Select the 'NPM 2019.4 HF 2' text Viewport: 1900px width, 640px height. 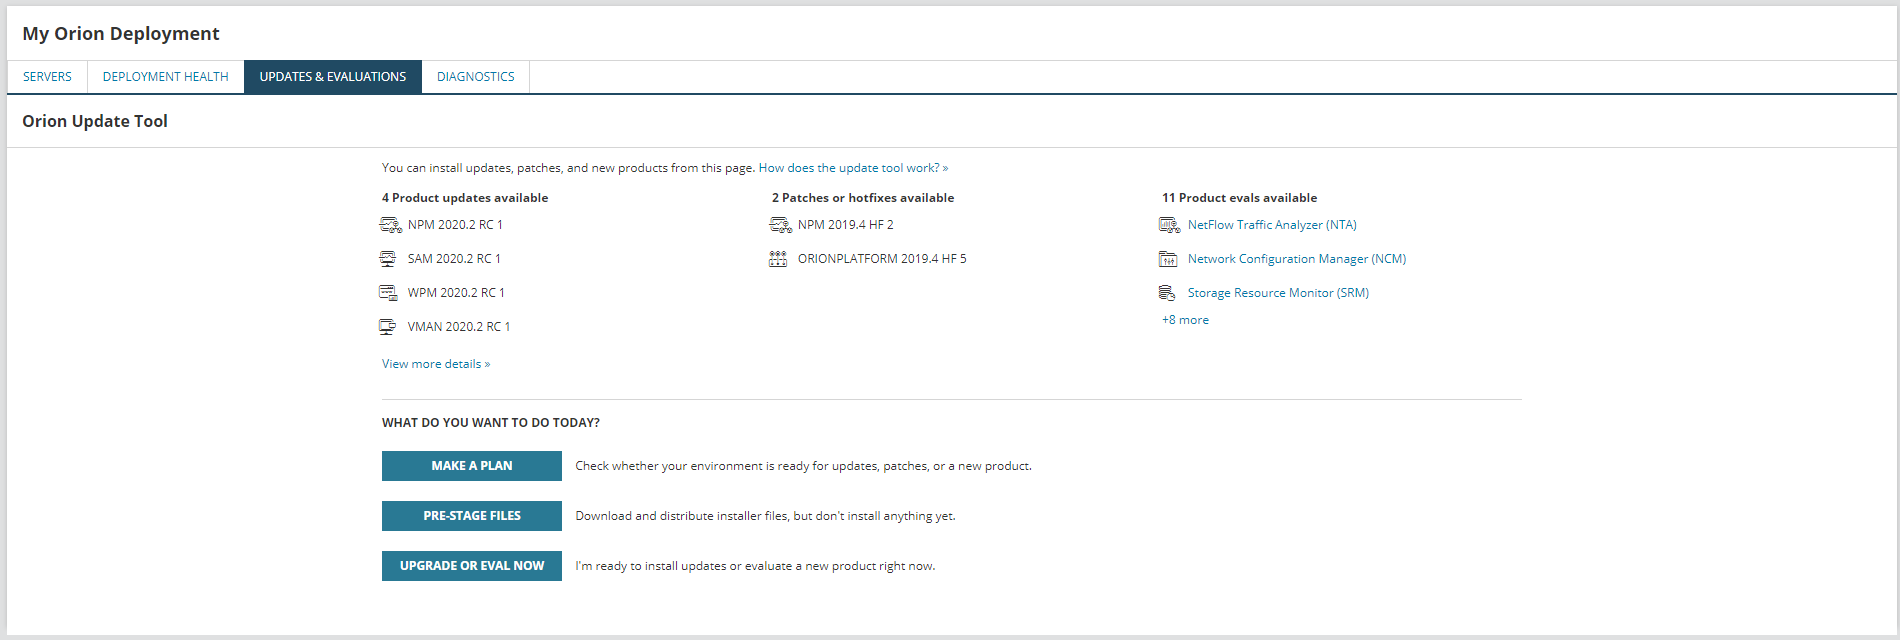(x=846, y=225)
